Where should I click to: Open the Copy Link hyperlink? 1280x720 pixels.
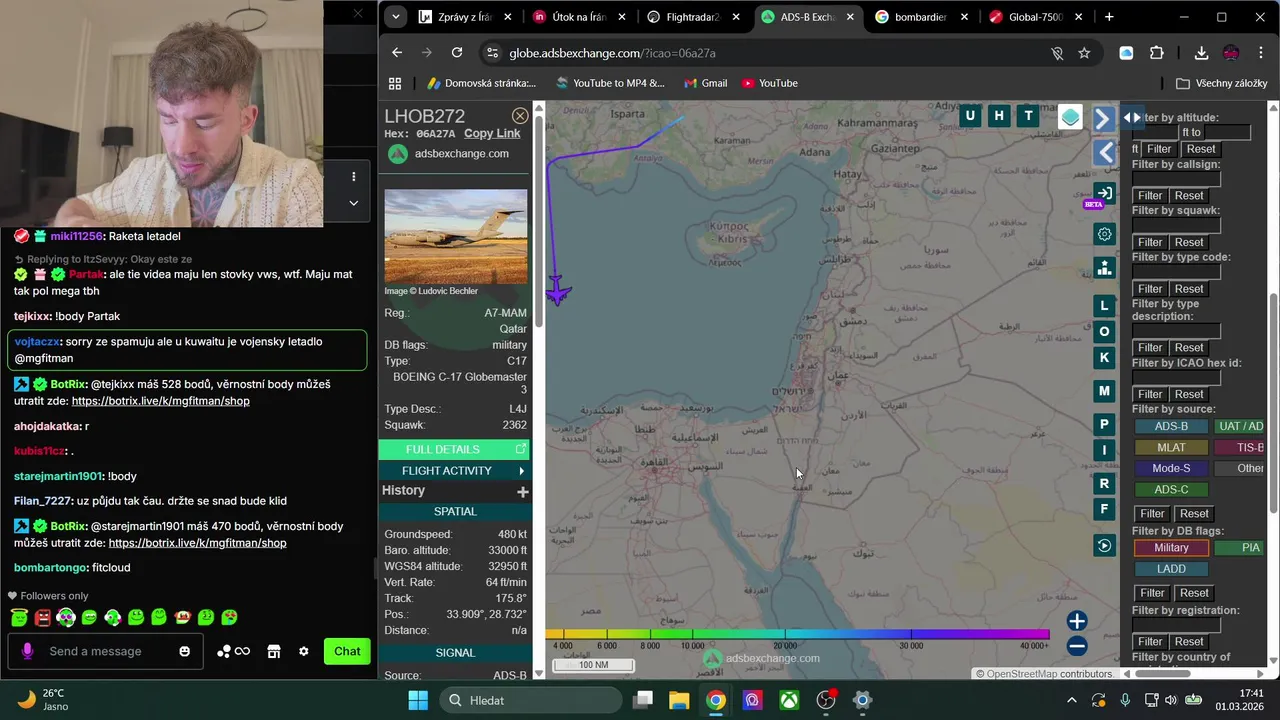coord(492,133)
